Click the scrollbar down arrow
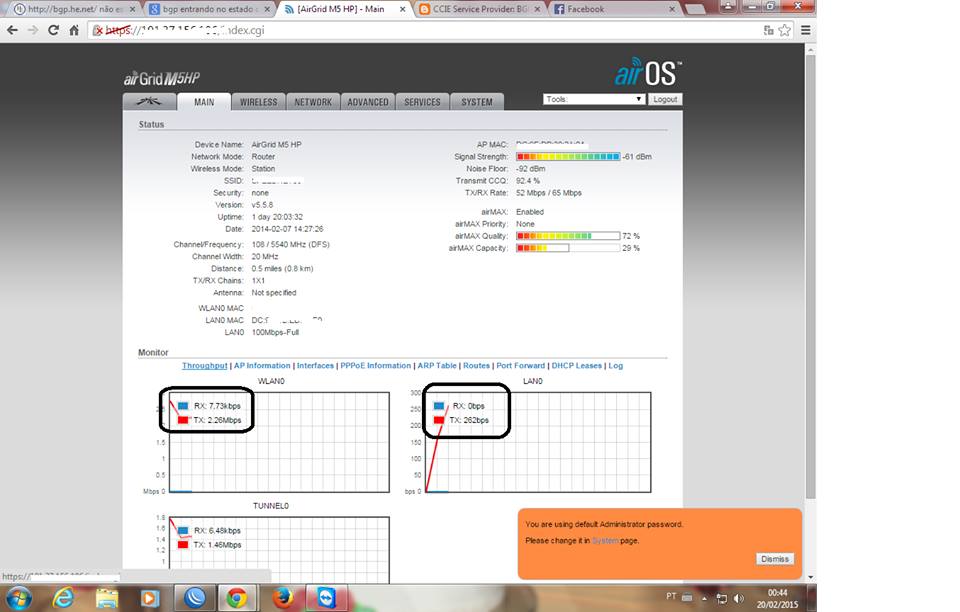The width and height of the screenshot is (960, 612). point(811,577)
